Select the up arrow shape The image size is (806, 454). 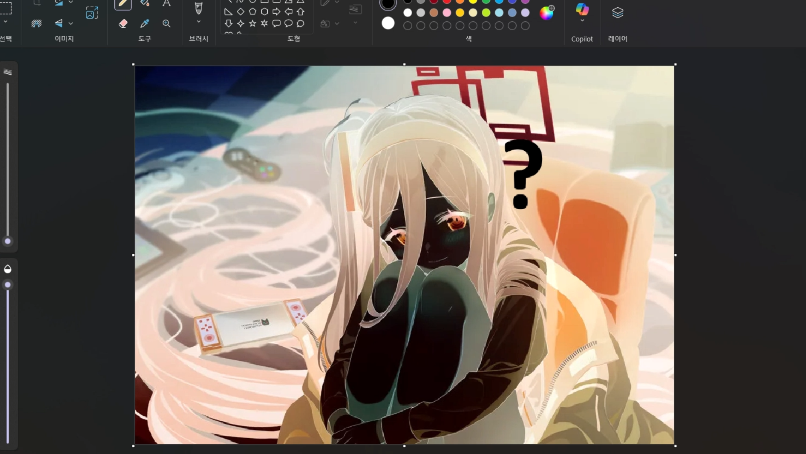click(301, 11)
